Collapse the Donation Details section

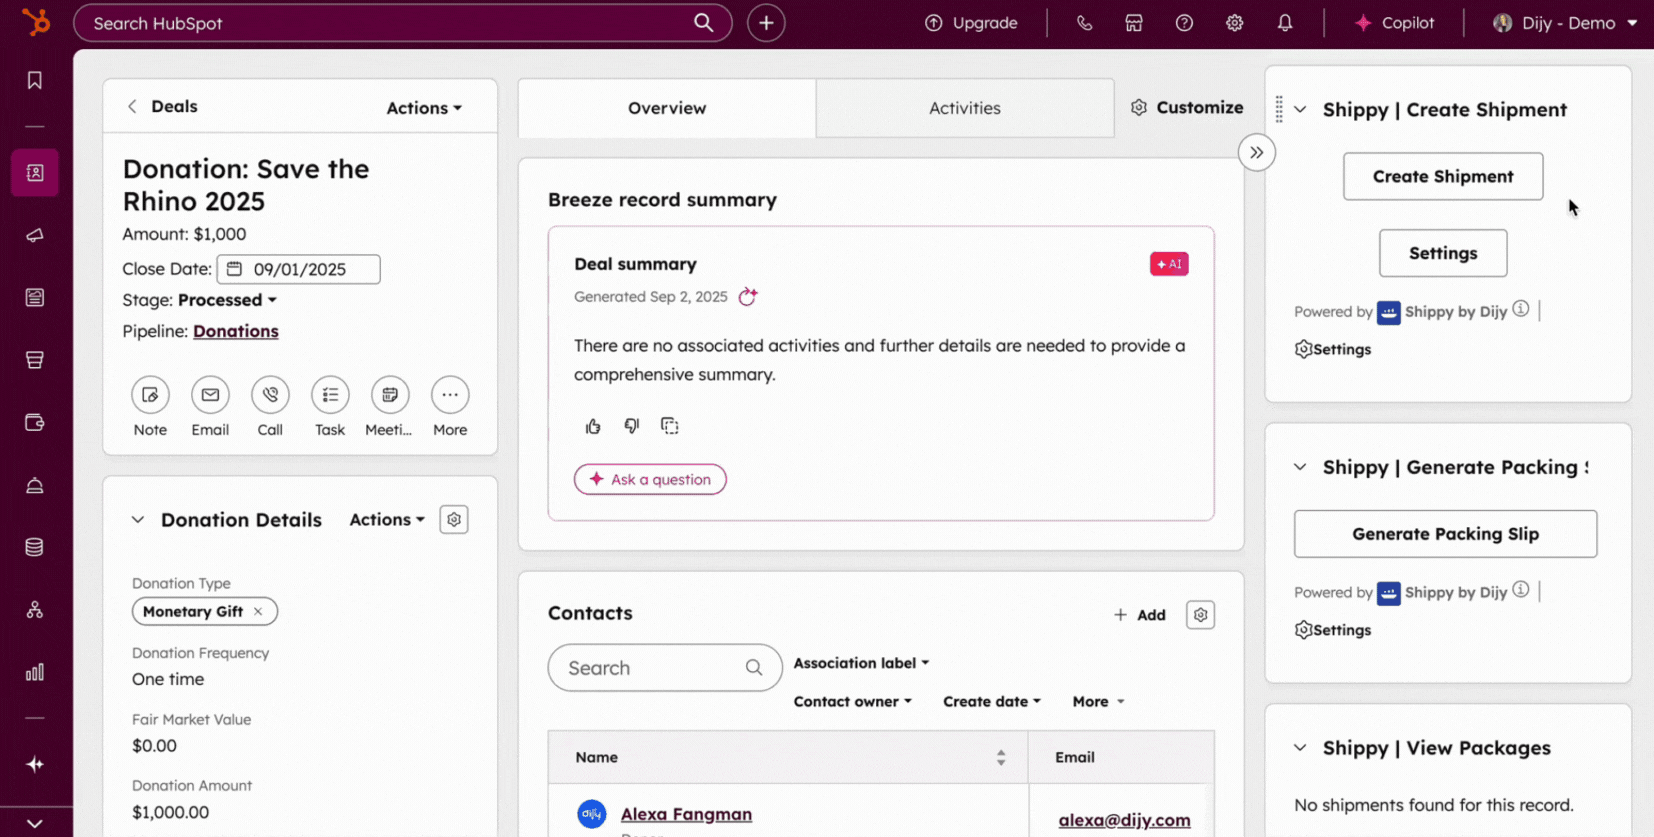138,520
